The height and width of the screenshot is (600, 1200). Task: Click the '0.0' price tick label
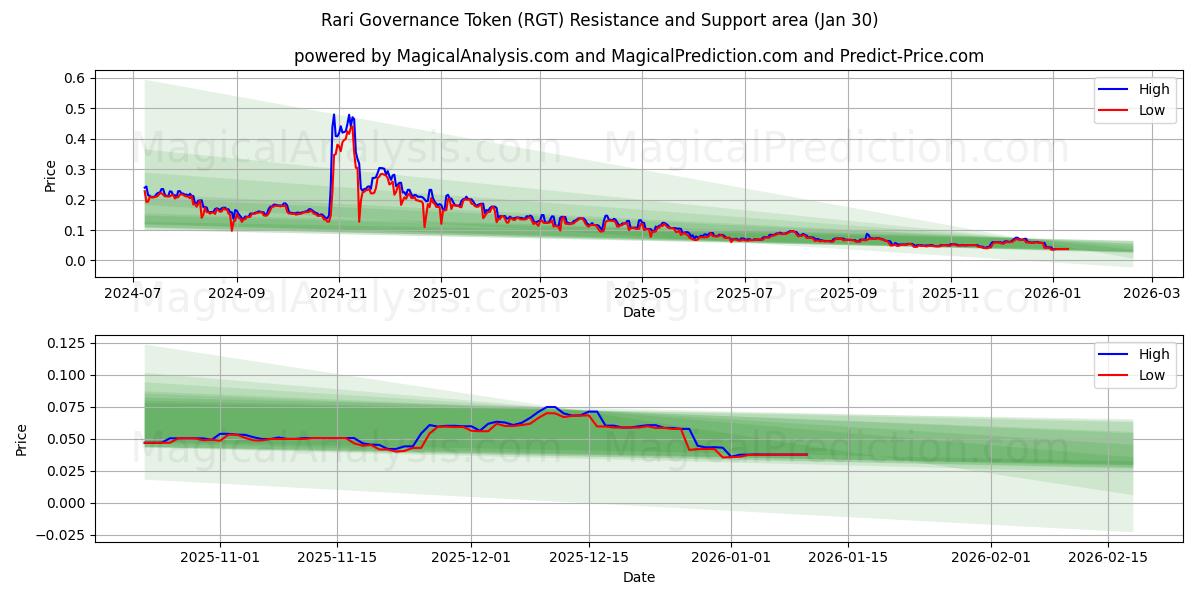[76, 261]
